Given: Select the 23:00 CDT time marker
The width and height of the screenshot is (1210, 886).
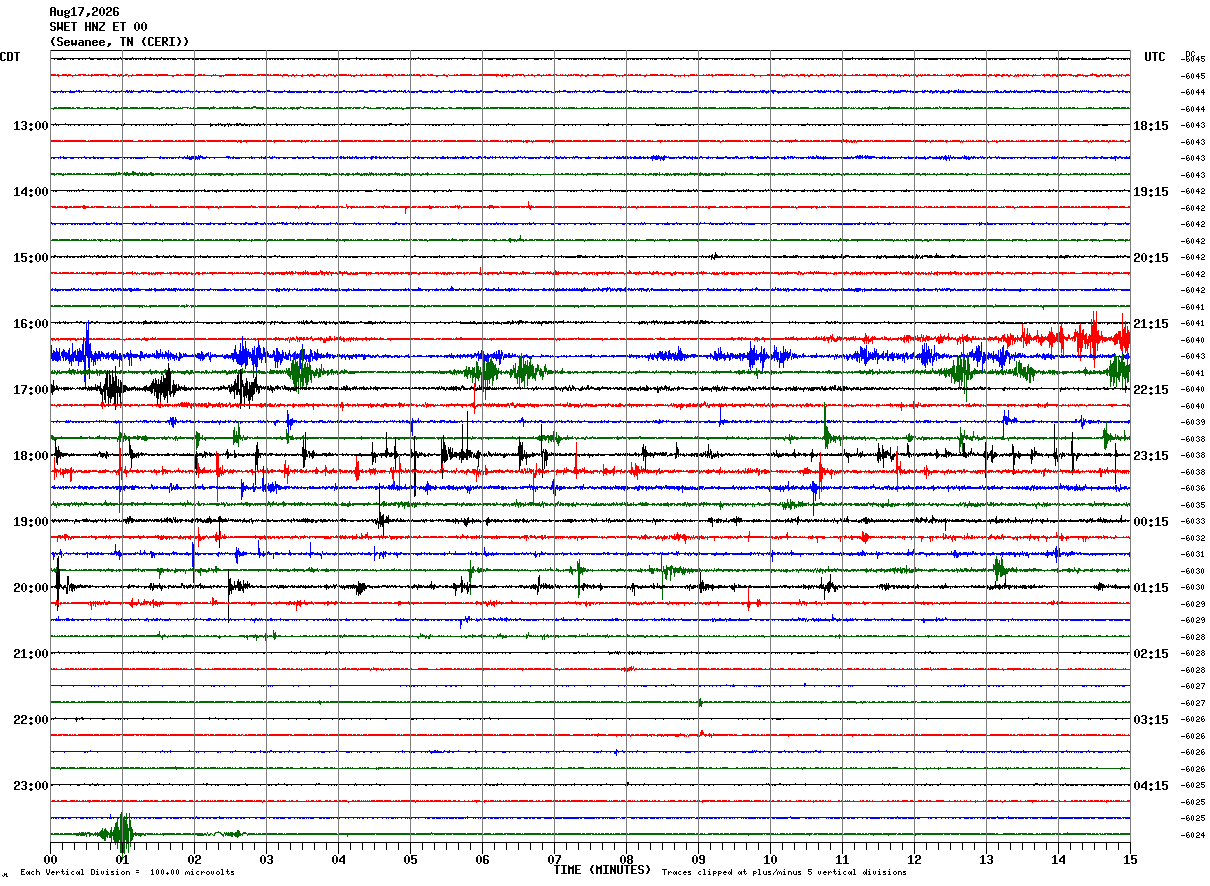Looking at the screenshot, I should coord(30,786).
